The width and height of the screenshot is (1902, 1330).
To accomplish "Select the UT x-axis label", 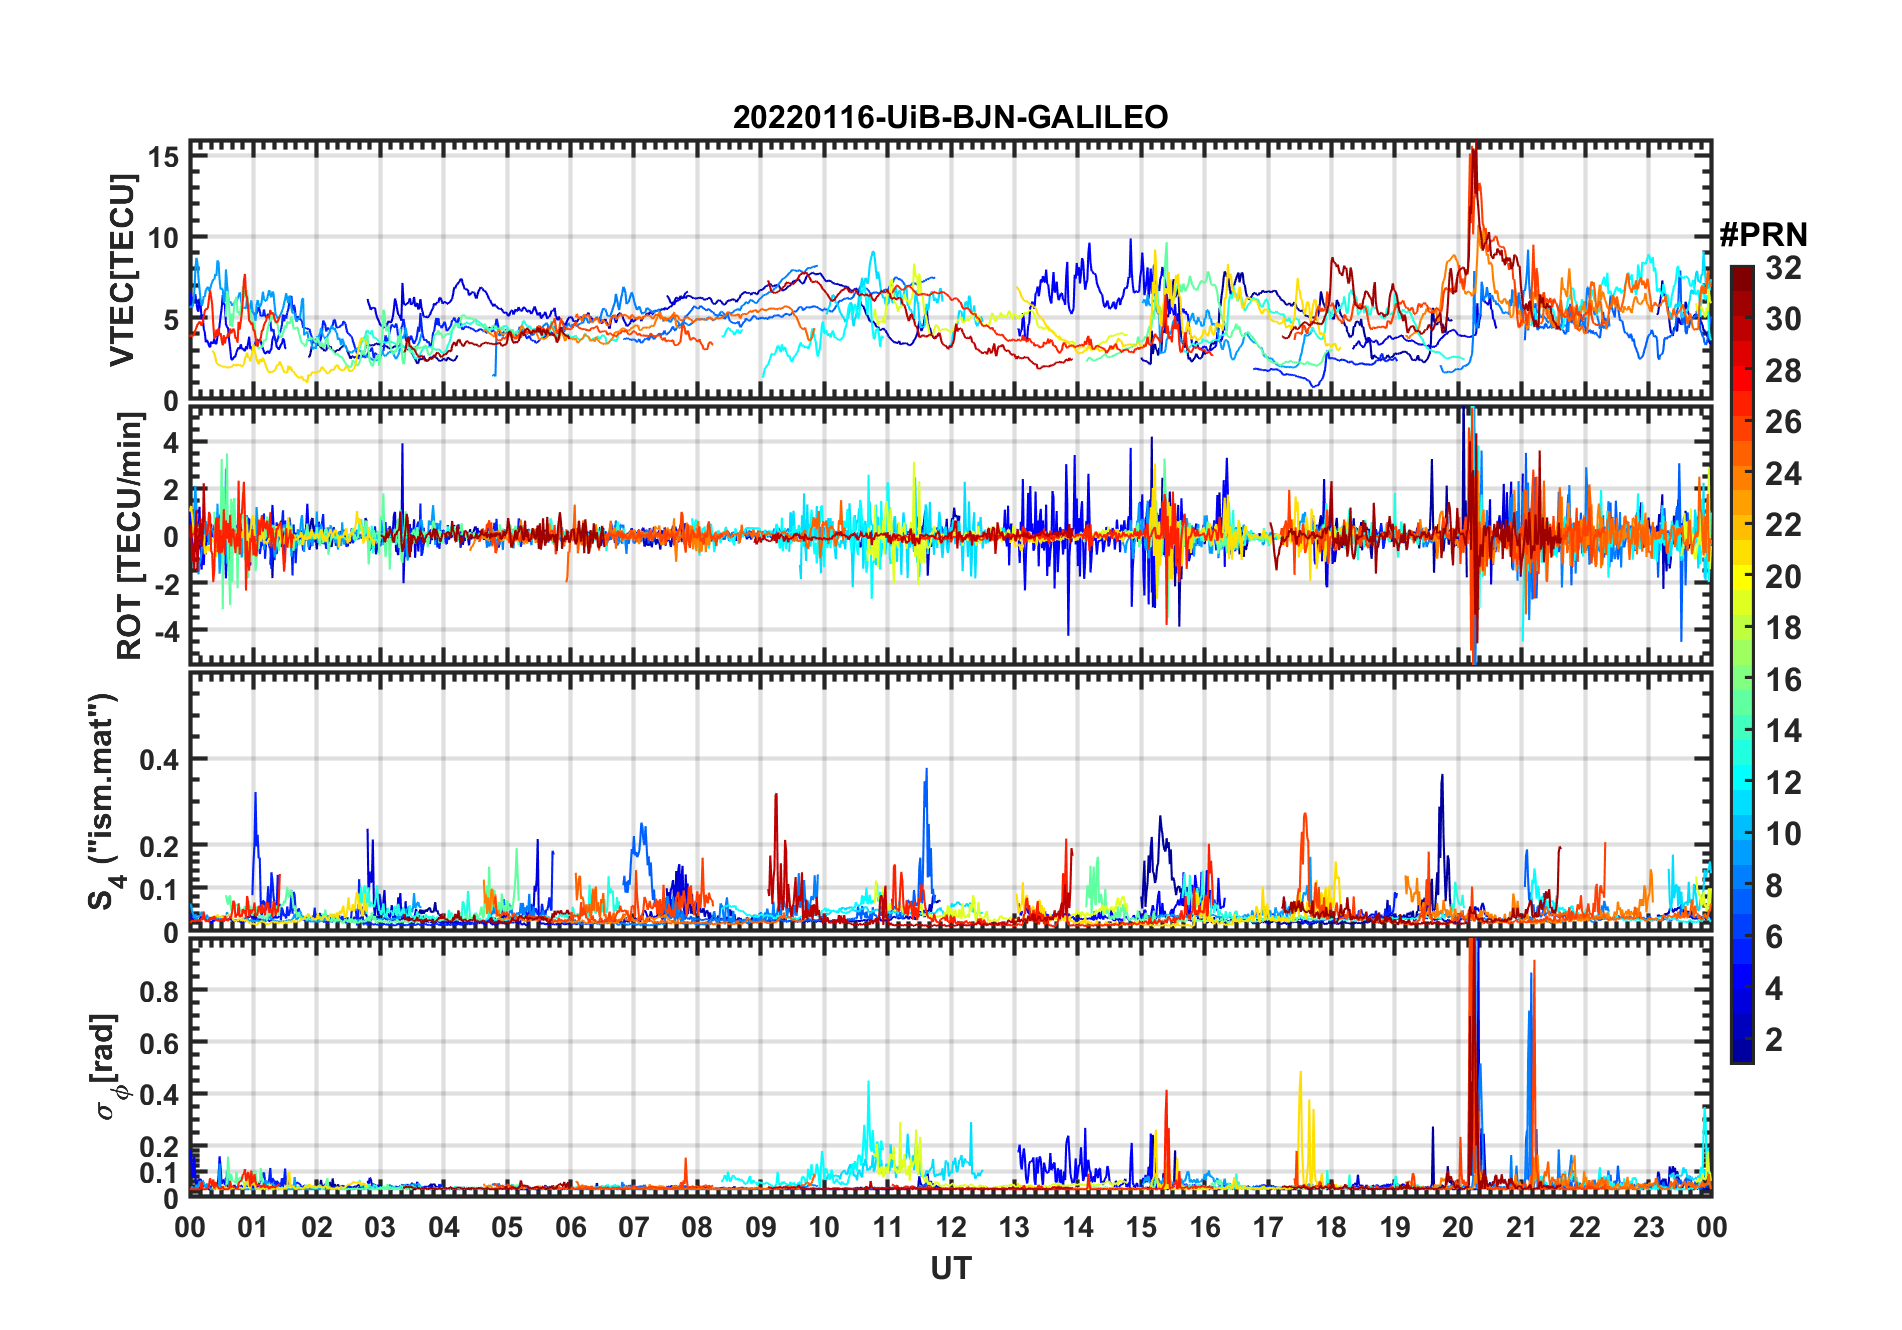I will point(950,1269).
